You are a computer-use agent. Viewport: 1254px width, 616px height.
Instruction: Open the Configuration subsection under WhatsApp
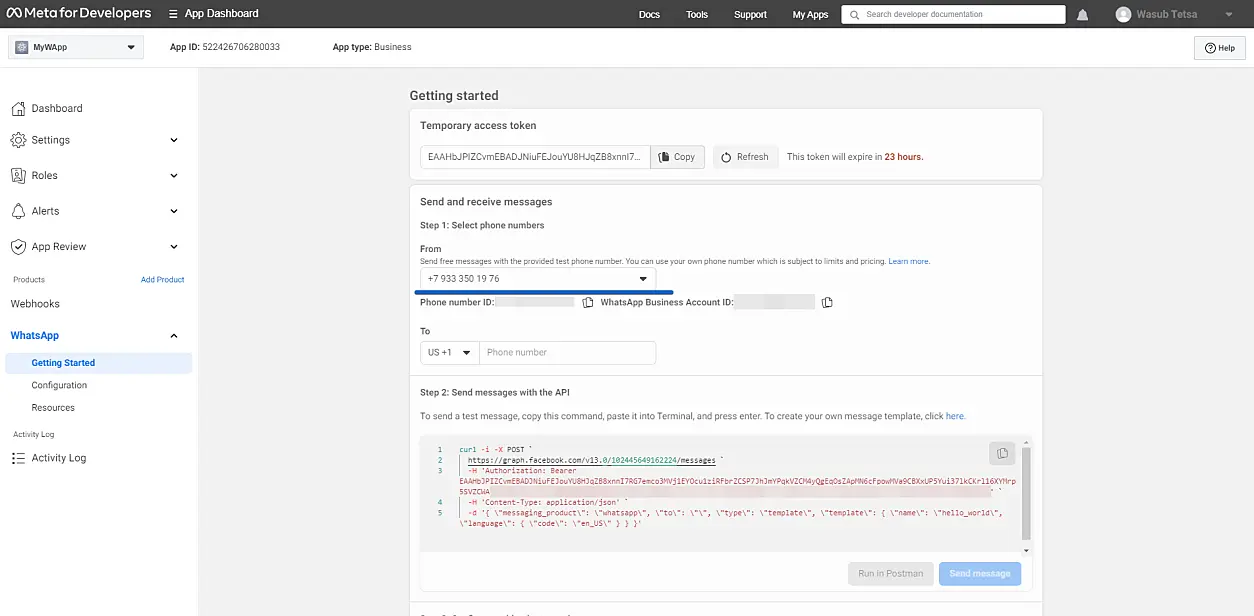click(59, 385)
